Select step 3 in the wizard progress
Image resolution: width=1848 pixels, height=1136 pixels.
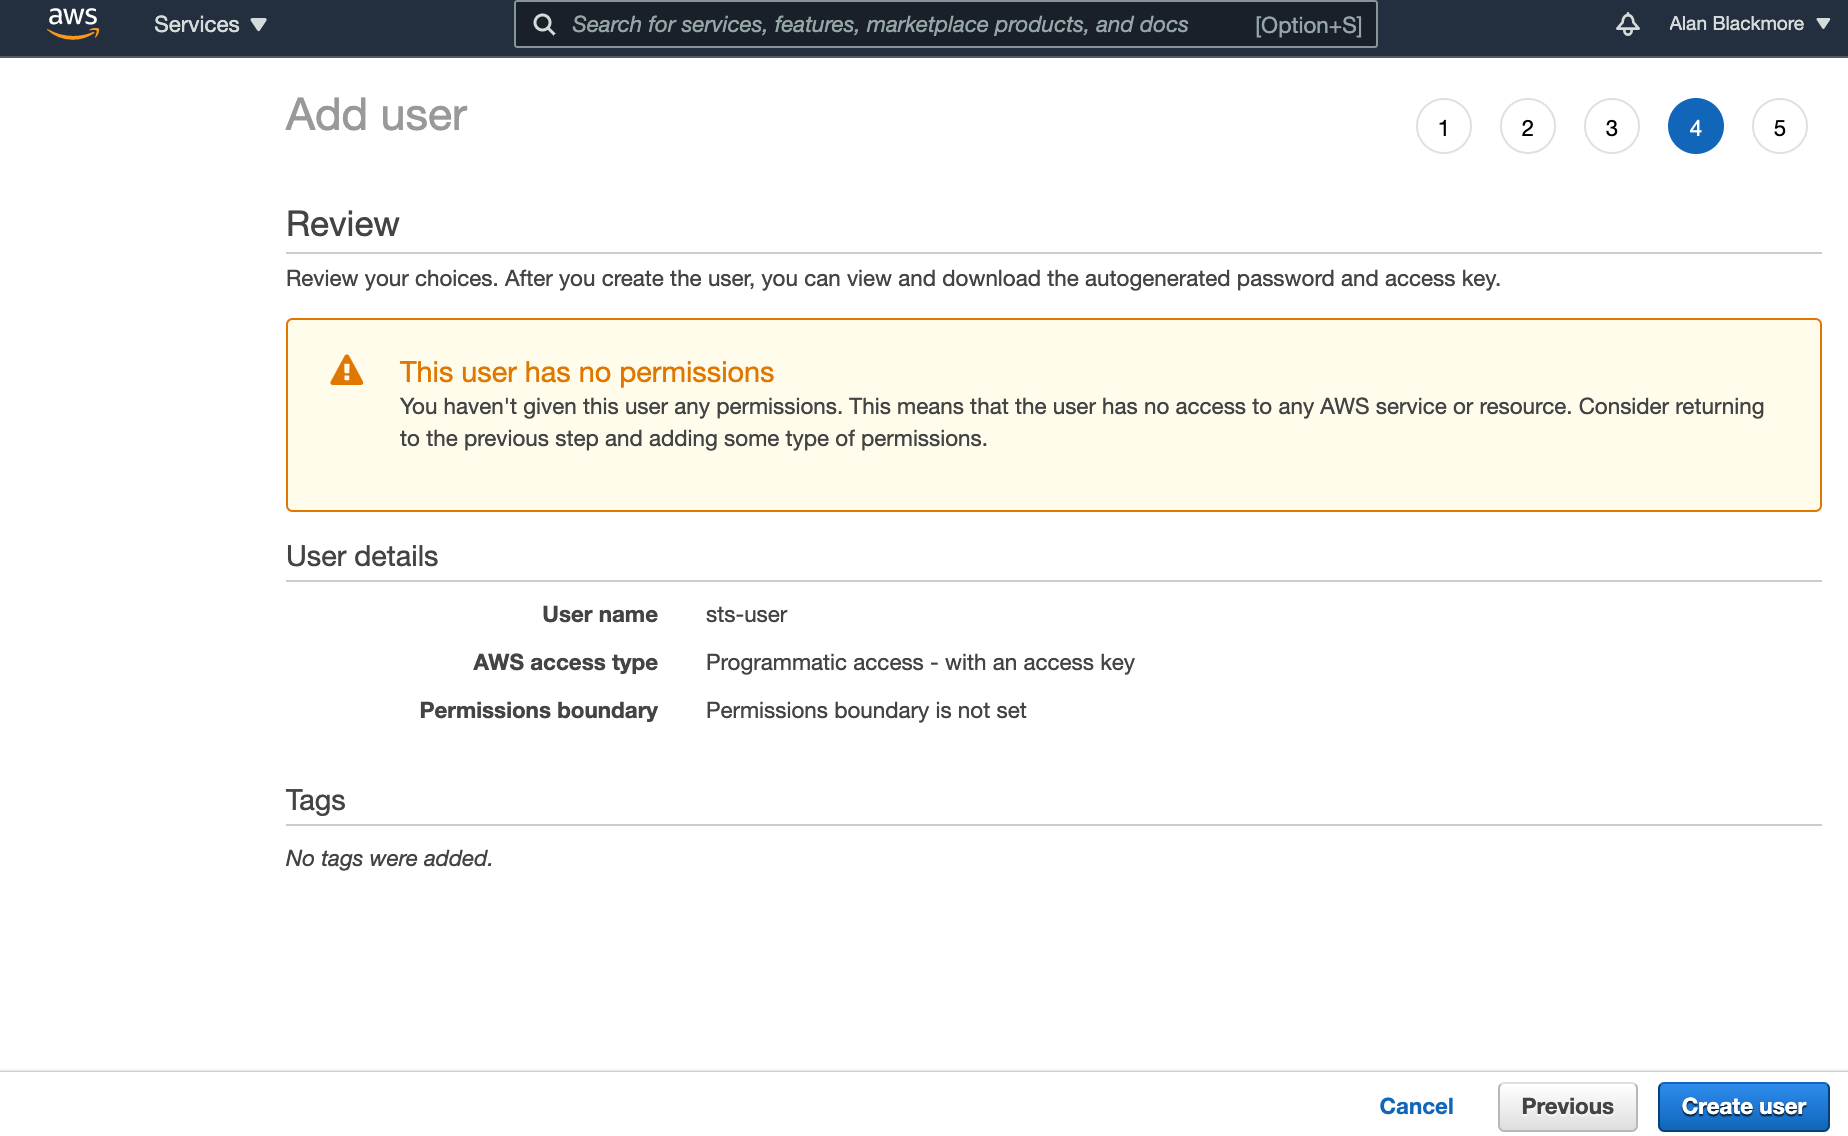coord(1612,126)
